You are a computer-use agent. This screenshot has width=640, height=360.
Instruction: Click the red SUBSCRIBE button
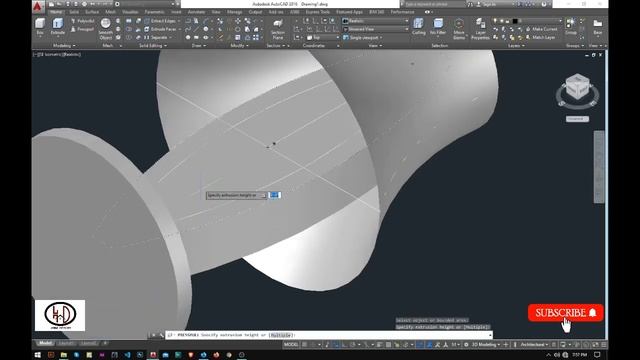tap(565, 313)
